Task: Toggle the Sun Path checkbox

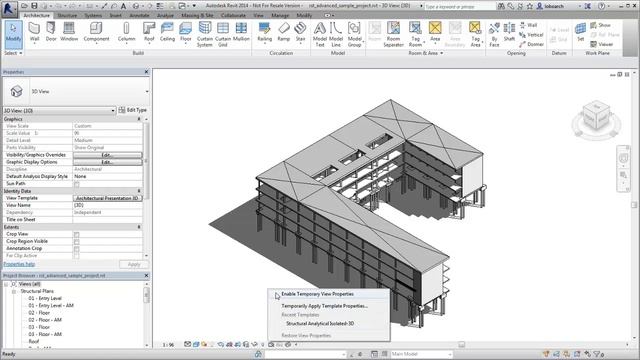Action: (76, 184)
